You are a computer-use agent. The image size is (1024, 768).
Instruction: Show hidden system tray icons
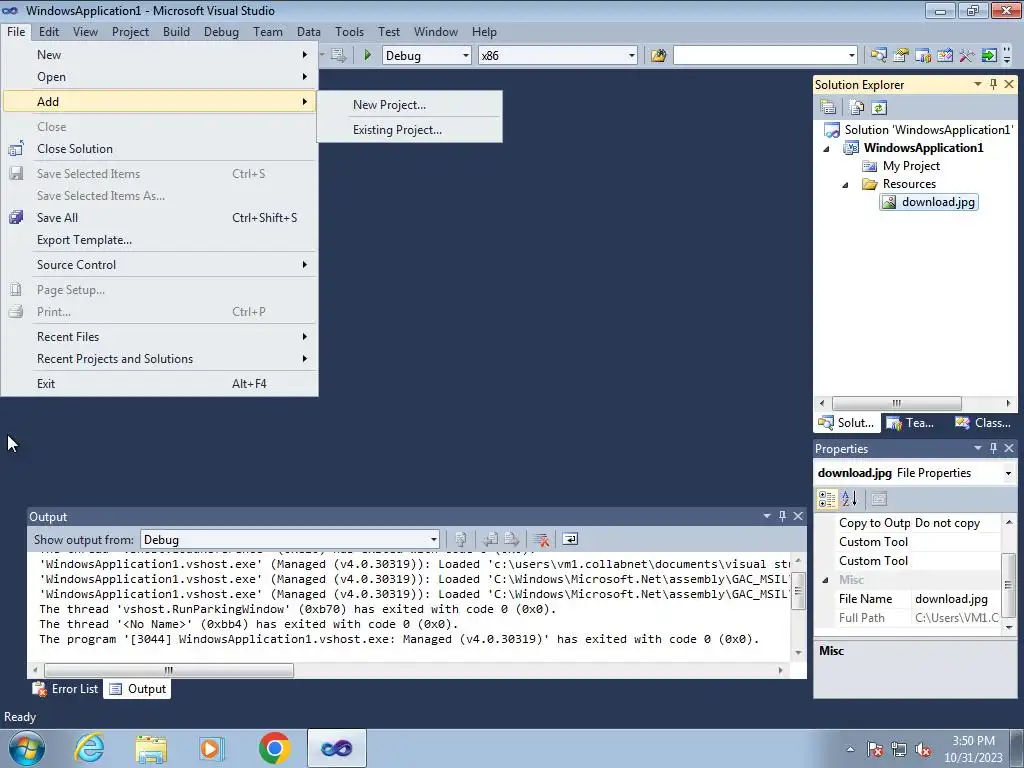[850, 749]
